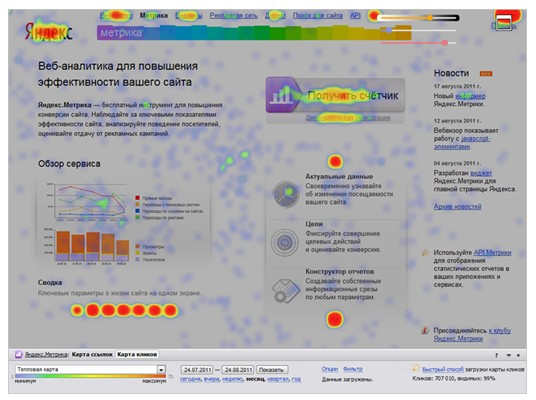Open the Отчет link
Screen dimensions: 536x400
330,369
